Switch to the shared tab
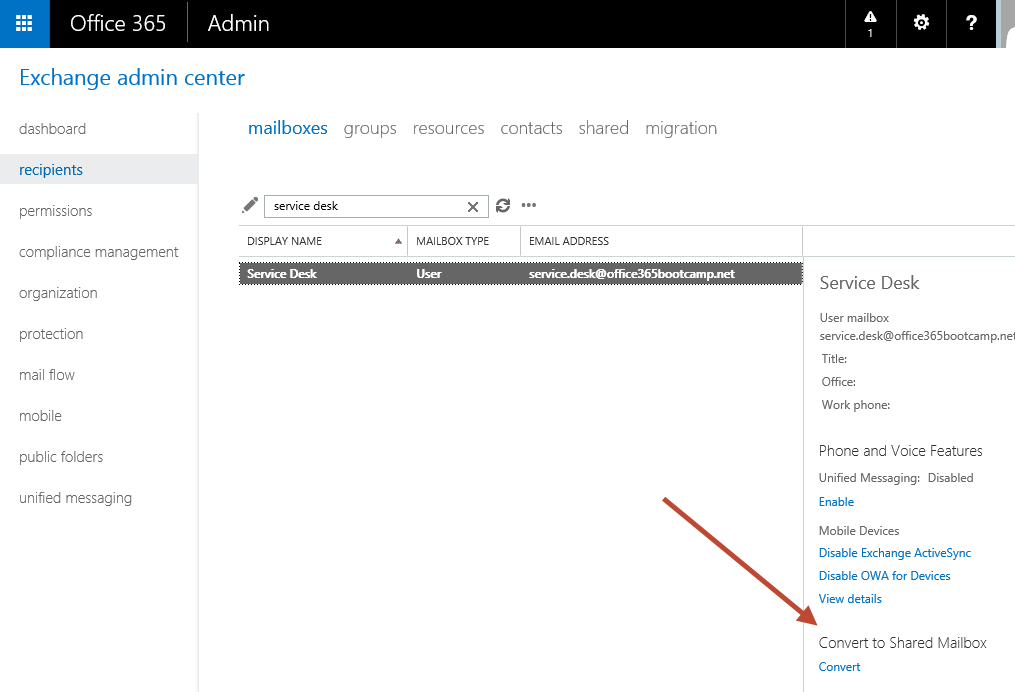Screen dimensions: 1015x692 (x=603, y=128)
